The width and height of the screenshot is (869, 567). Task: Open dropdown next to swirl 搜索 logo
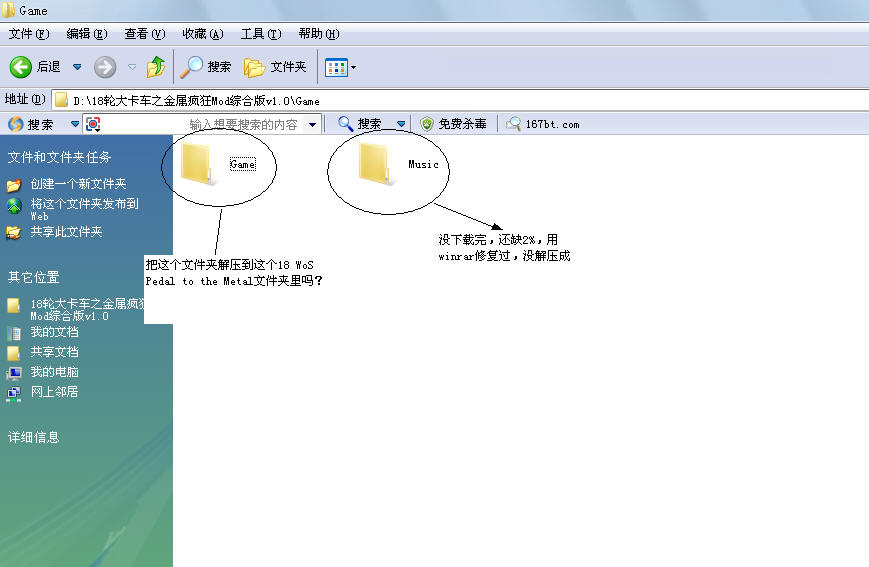(x=75, y=124)
